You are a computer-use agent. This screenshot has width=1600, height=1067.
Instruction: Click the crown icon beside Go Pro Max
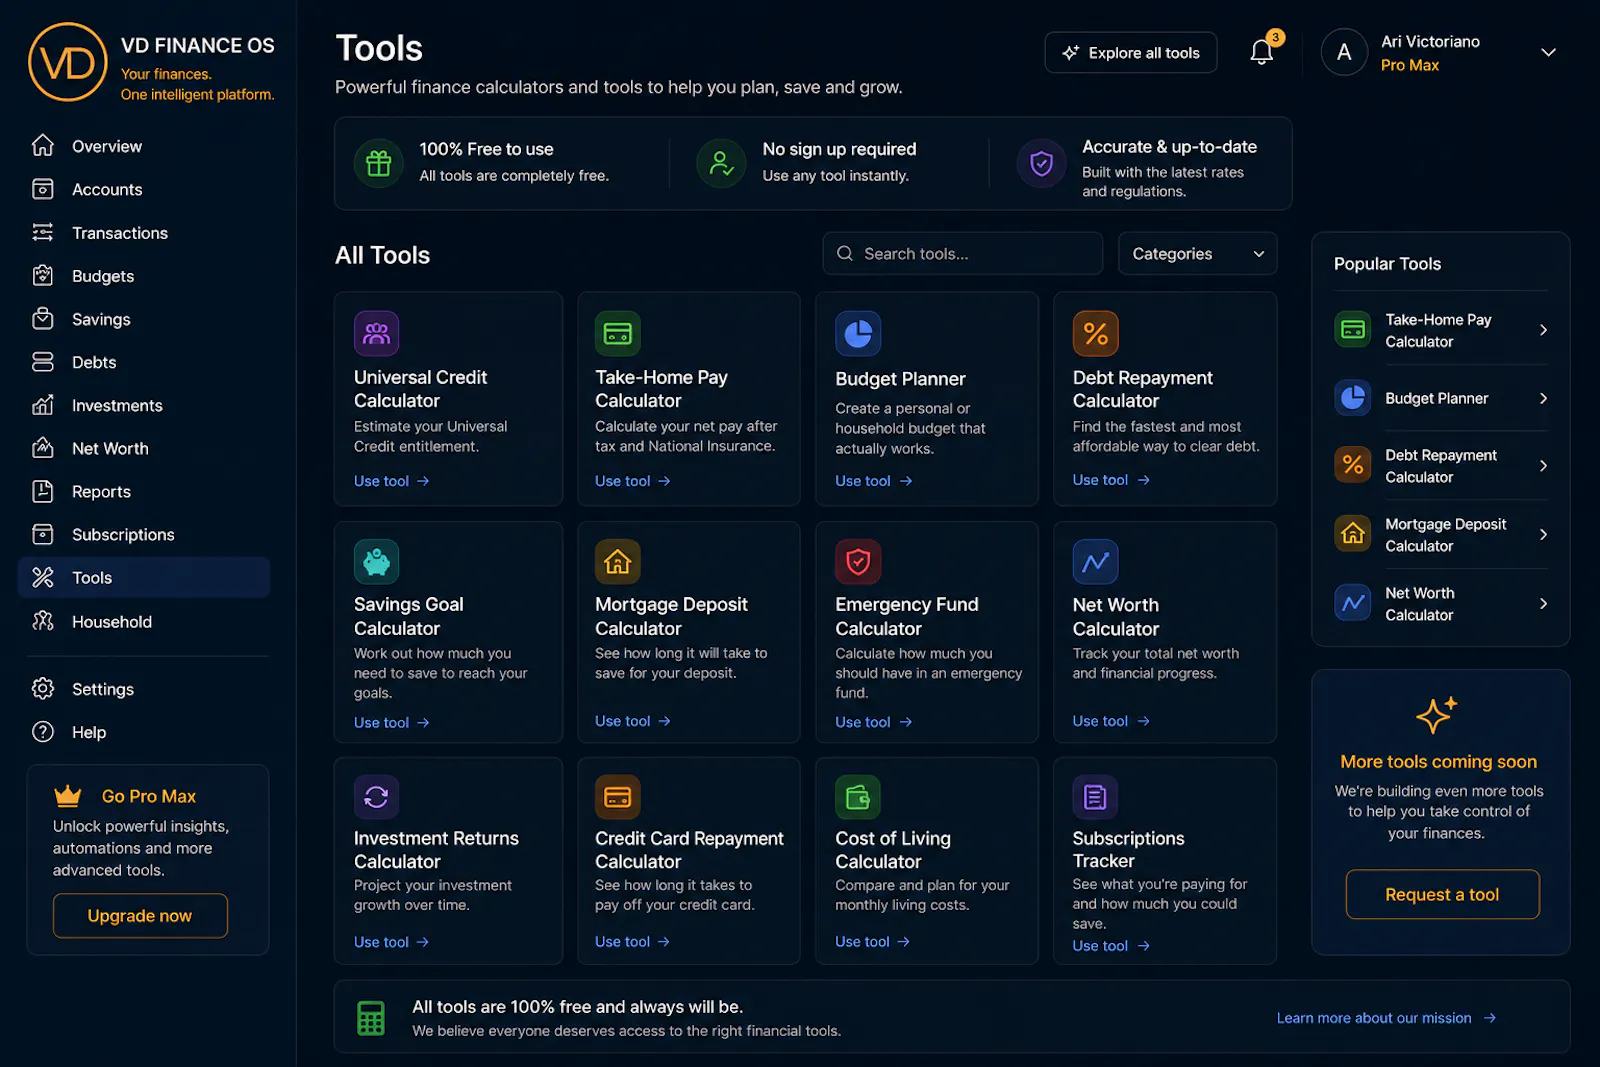coord(68,796)
